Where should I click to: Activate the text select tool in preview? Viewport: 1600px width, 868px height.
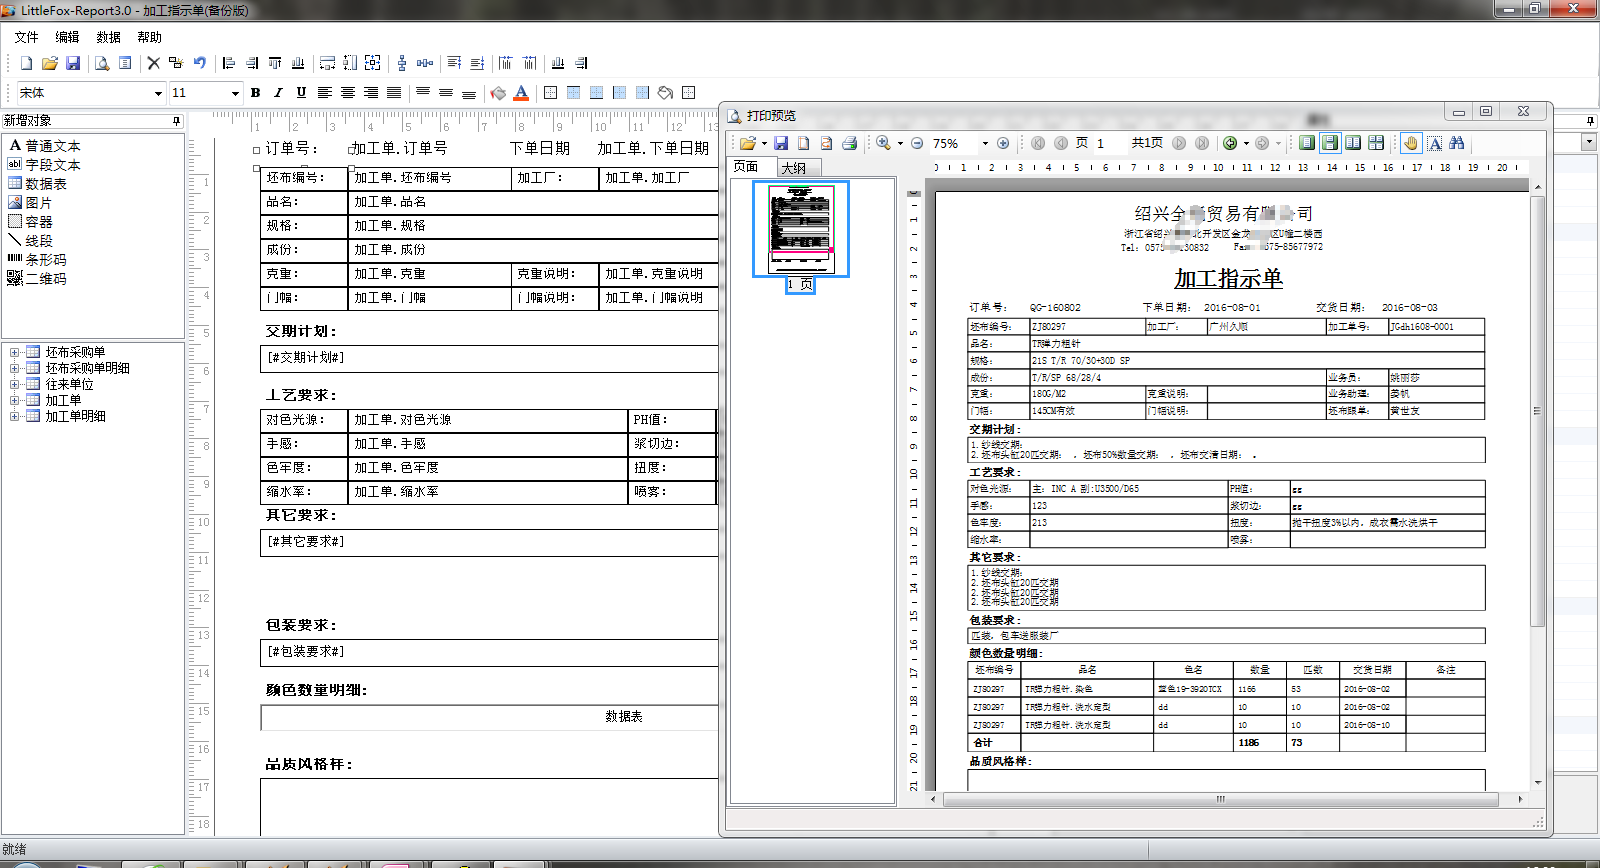point(1434,143)
